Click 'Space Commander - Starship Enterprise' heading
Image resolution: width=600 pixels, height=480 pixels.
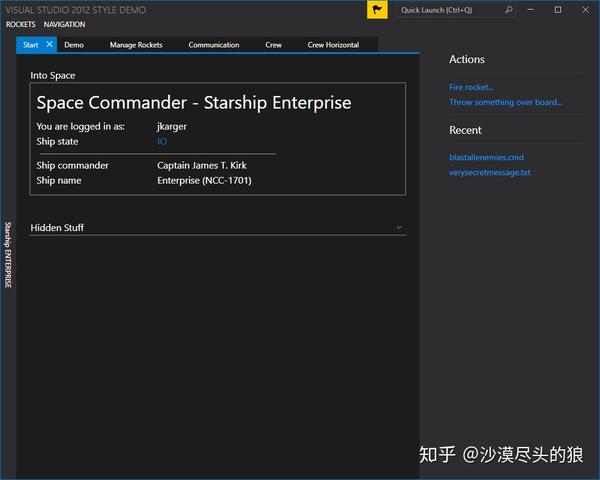[194, 103]
